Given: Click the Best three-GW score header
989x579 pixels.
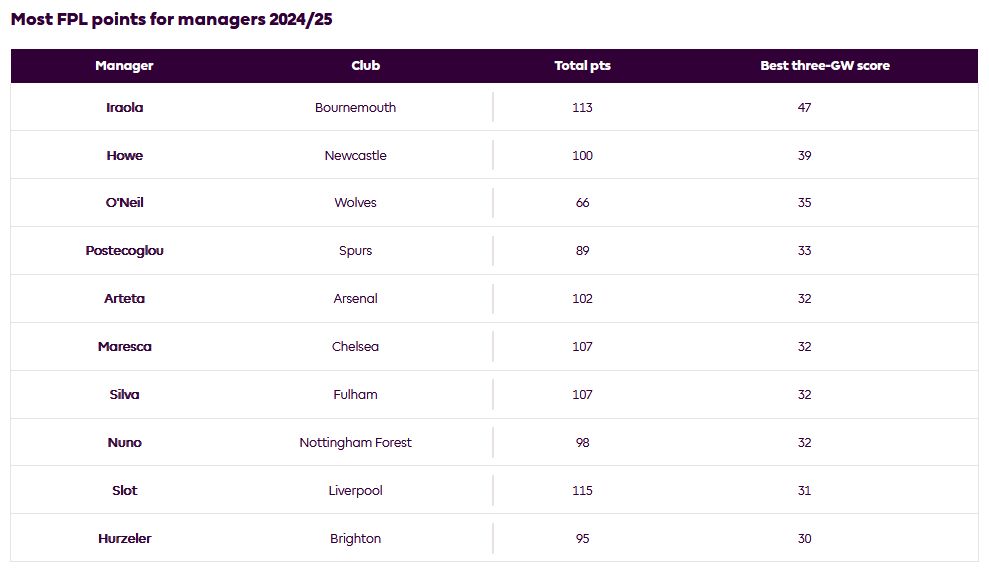Looking at the screenshot, I should point(824,66).
